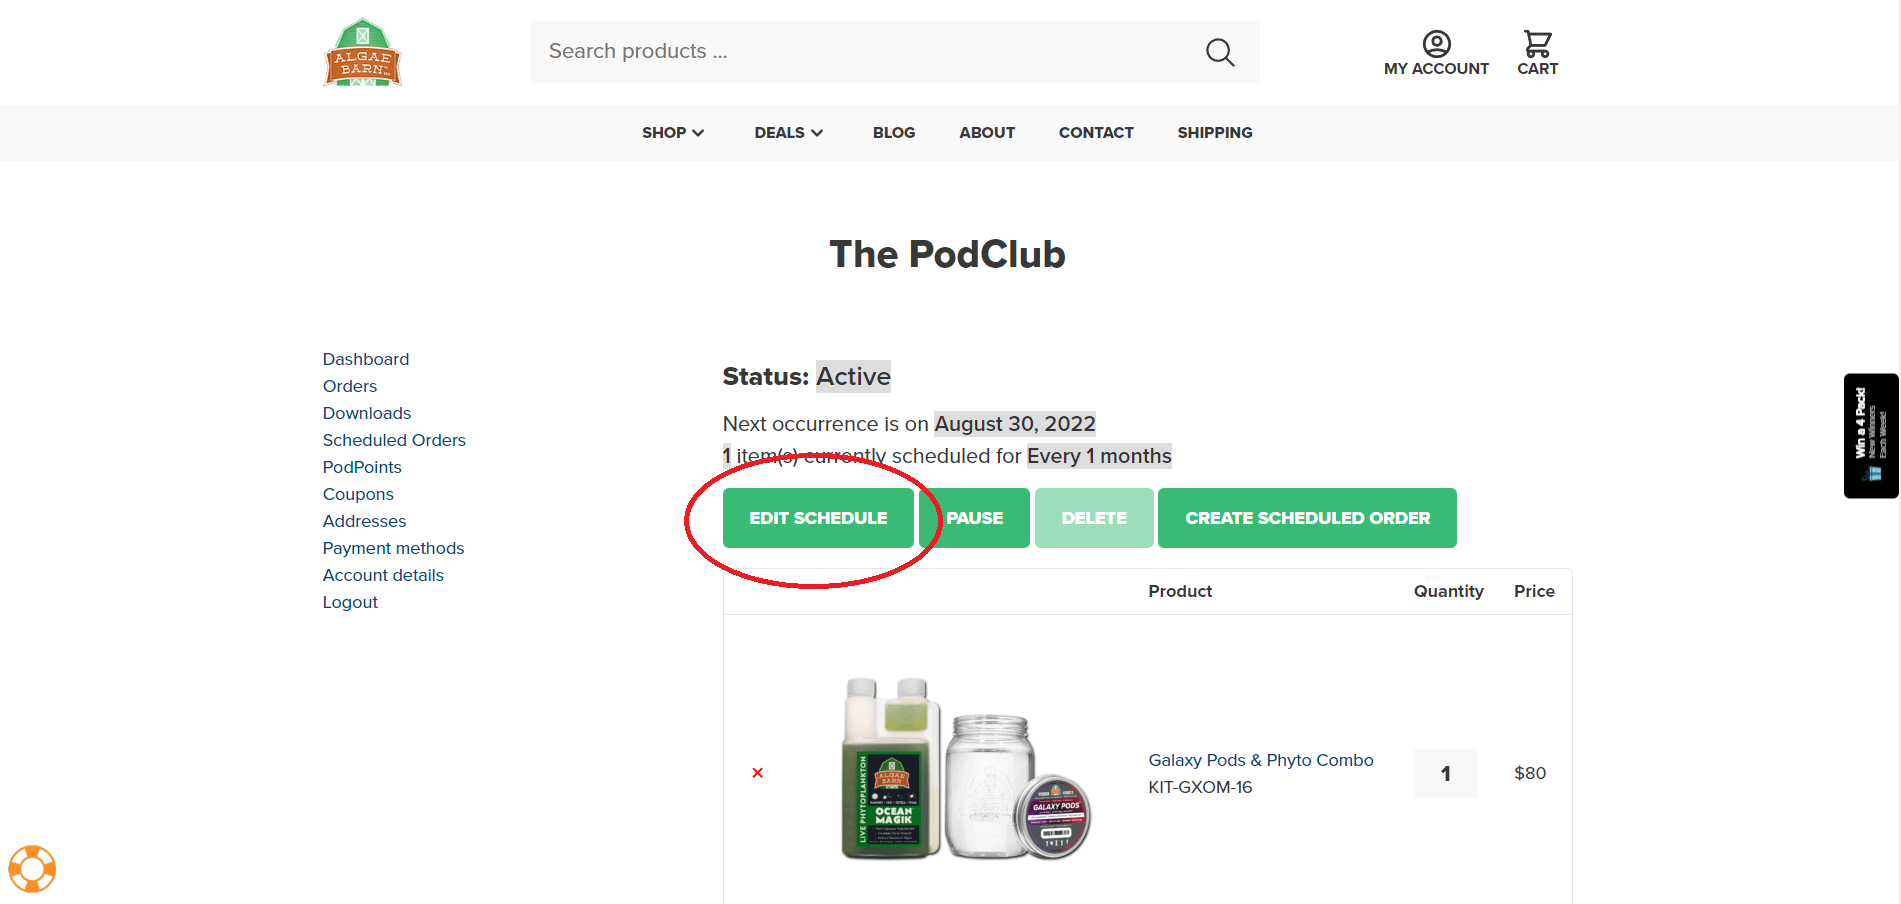This screenshot has width=1901, height=904.
Task: Click the product image thumbnail
Action: 965,769
